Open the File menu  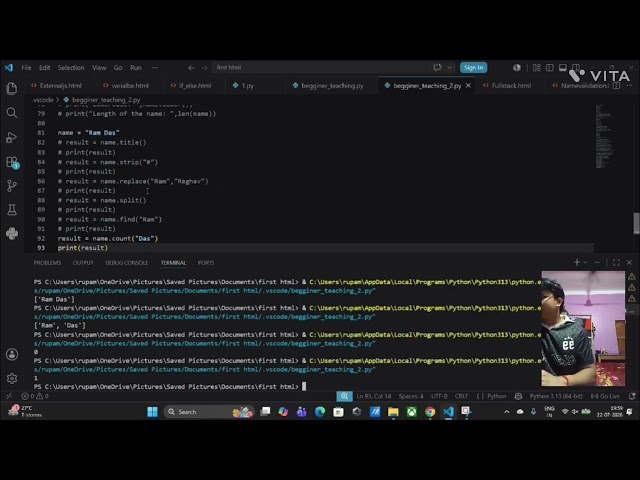26,68
